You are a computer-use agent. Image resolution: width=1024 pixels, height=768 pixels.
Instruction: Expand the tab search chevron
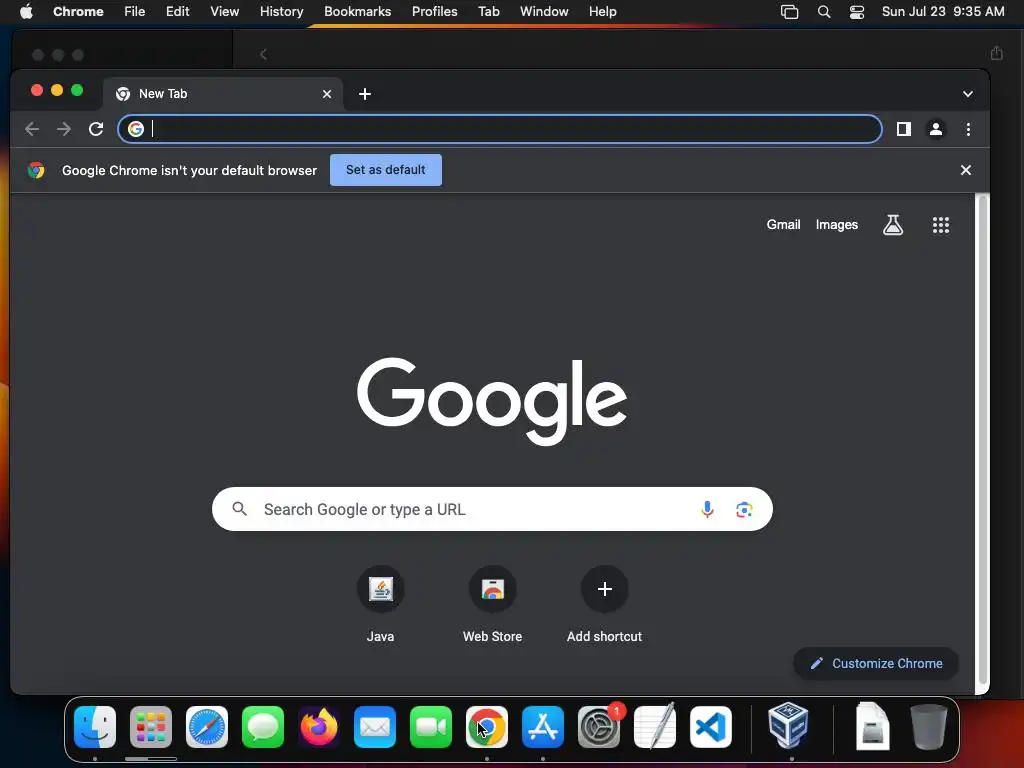coord(968,94)
